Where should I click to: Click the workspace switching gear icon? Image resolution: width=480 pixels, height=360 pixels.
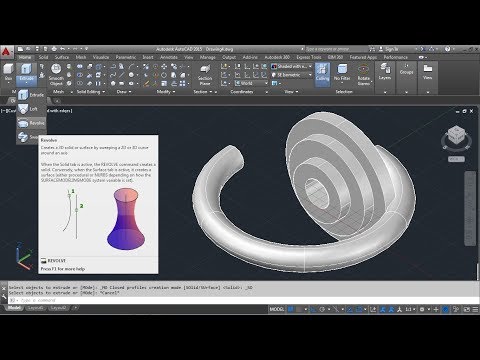pos(422,309)
